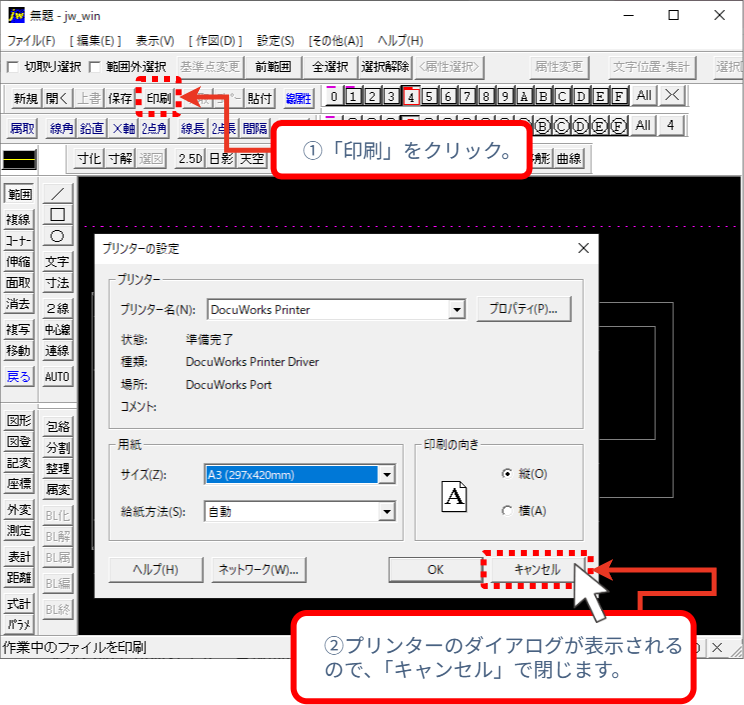
Task: Select the 複写 copy tool
Action: pos(19,329)
